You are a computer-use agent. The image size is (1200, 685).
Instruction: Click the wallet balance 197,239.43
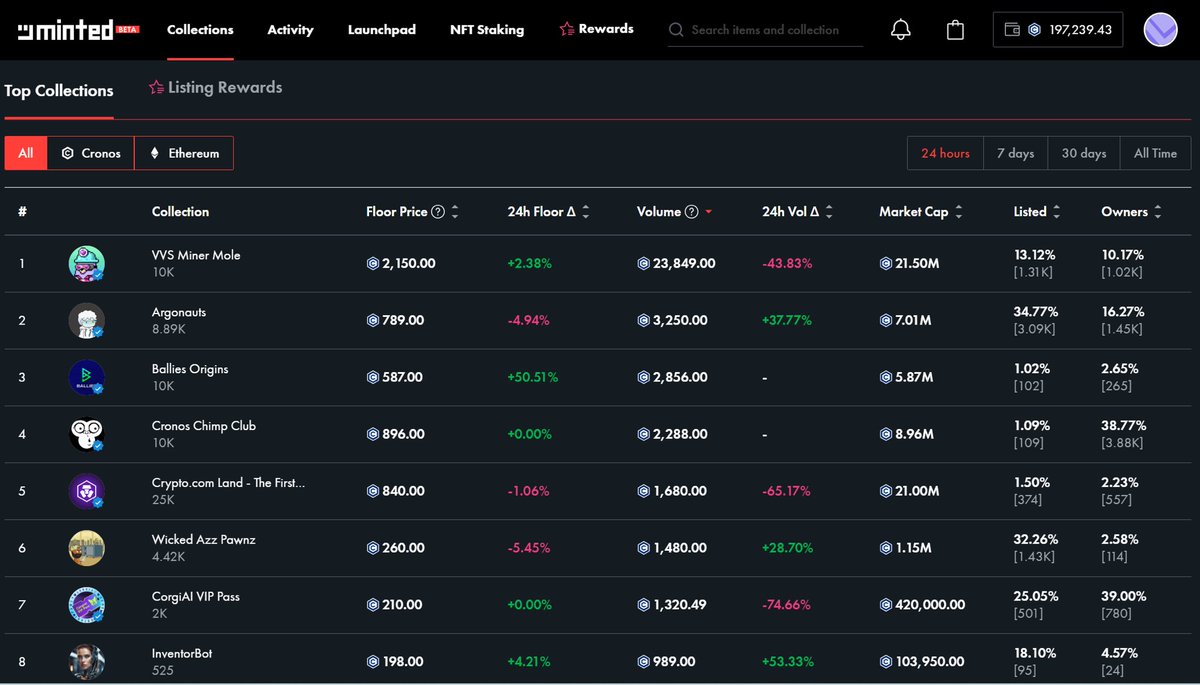1058,30
